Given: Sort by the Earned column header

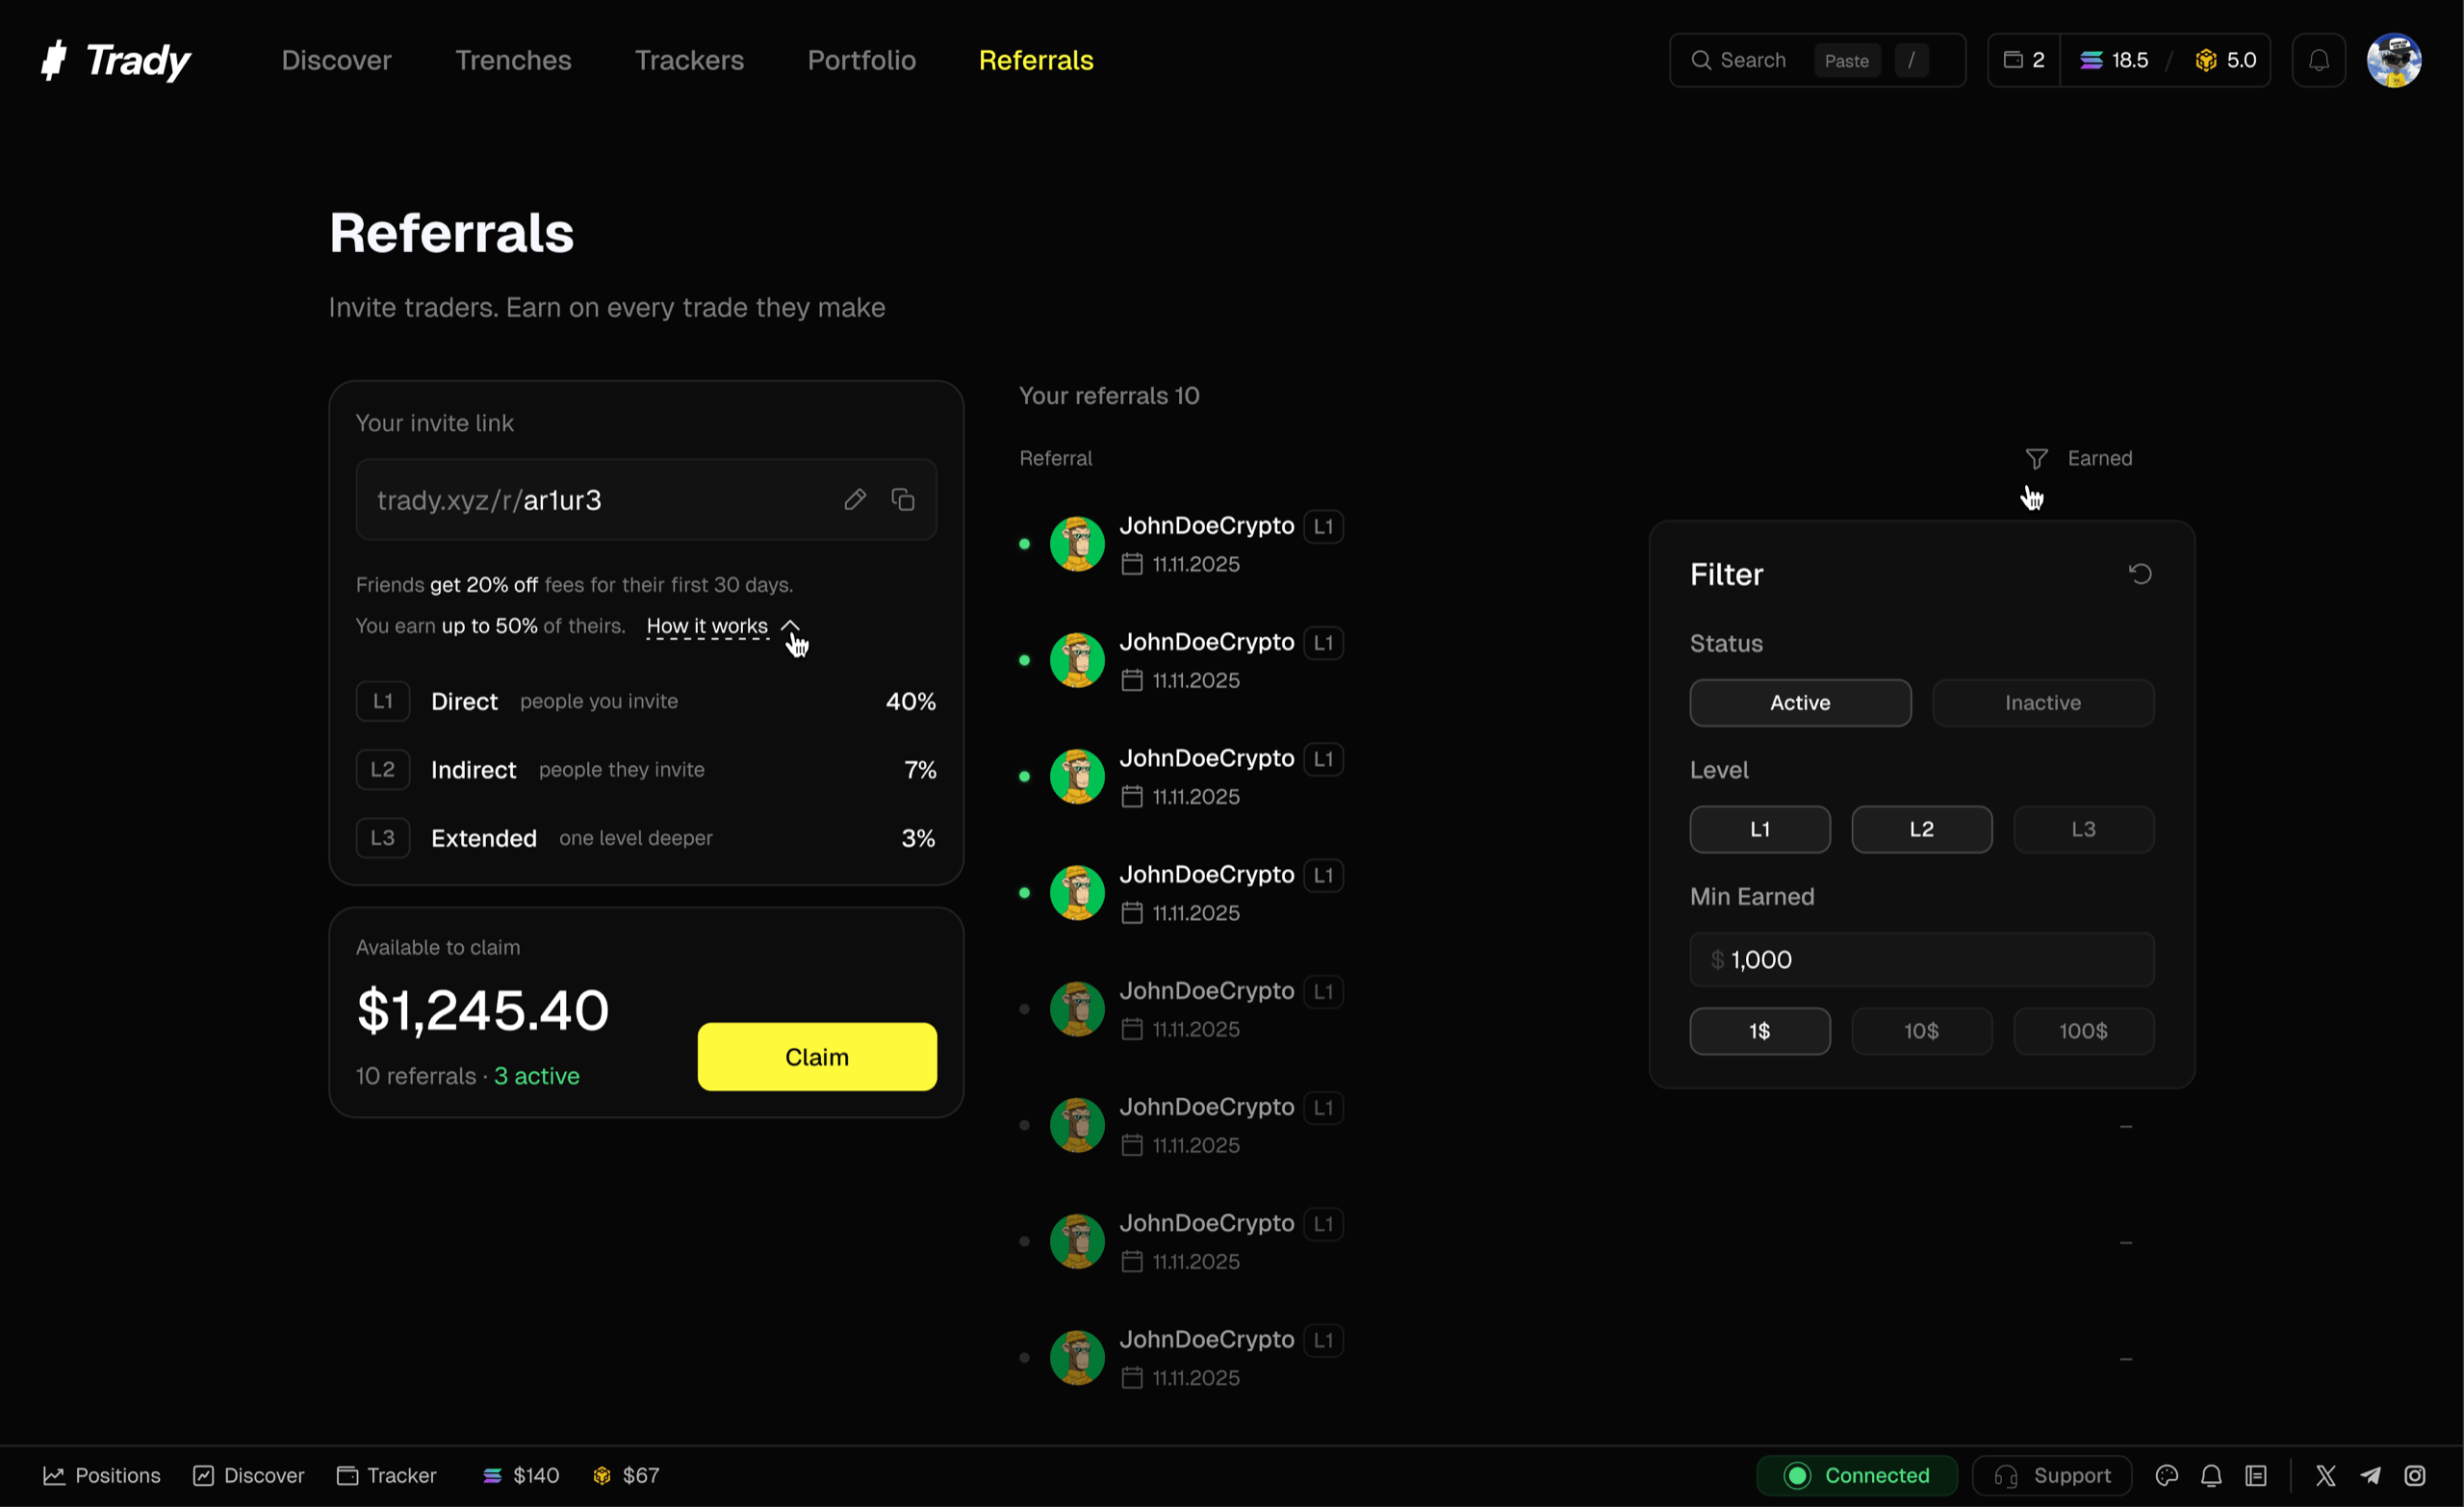Looking at the screenshot, I should [2100, 458].
